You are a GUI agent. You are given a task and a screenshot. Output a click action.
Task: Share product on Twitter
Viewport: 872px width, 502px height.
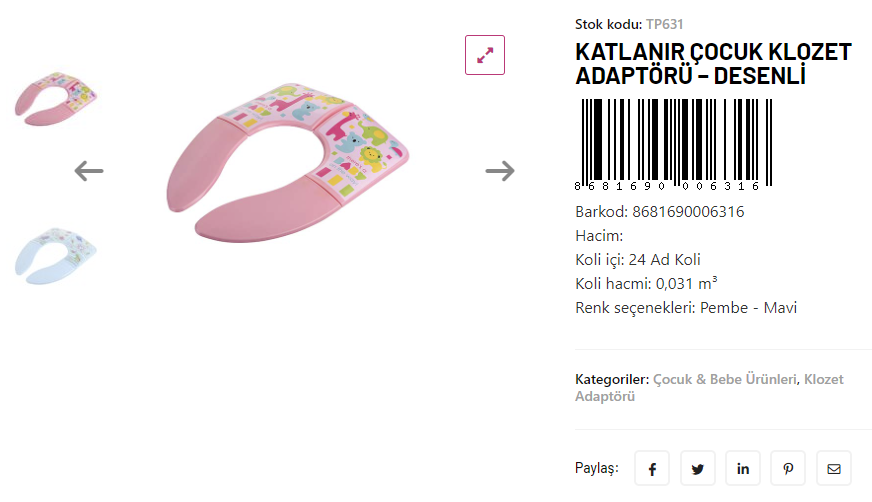pyautogui.click(x=697, y=468)
